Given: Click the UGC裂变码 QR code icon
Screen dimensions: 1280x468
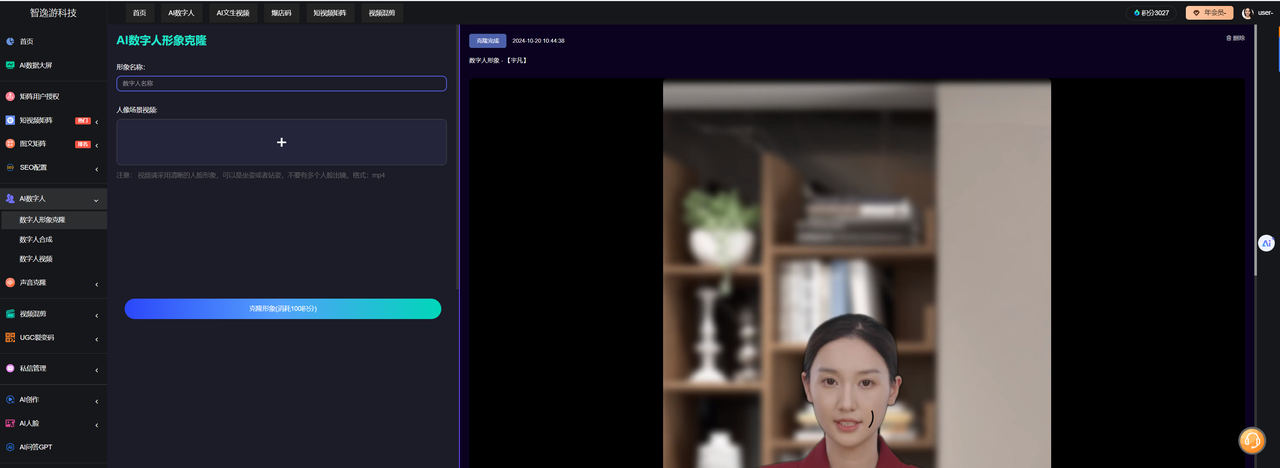Looking at the screenshot, I should pyautogui.click(x=10, y=337).
